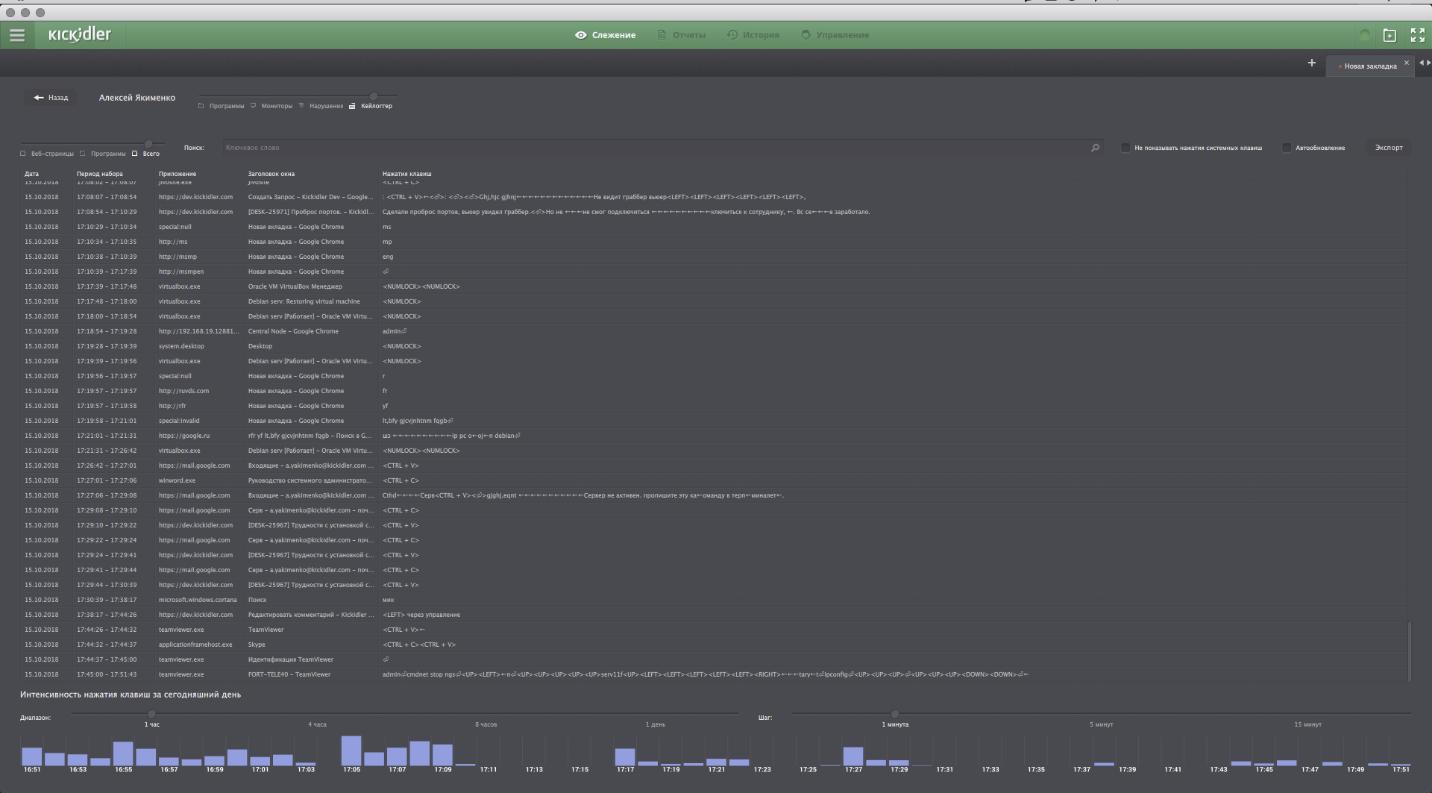Viewport: 1432px width, 793px height.
Task: Select the applicationframehost.exe Skype row
Action: tap(712, 645)
